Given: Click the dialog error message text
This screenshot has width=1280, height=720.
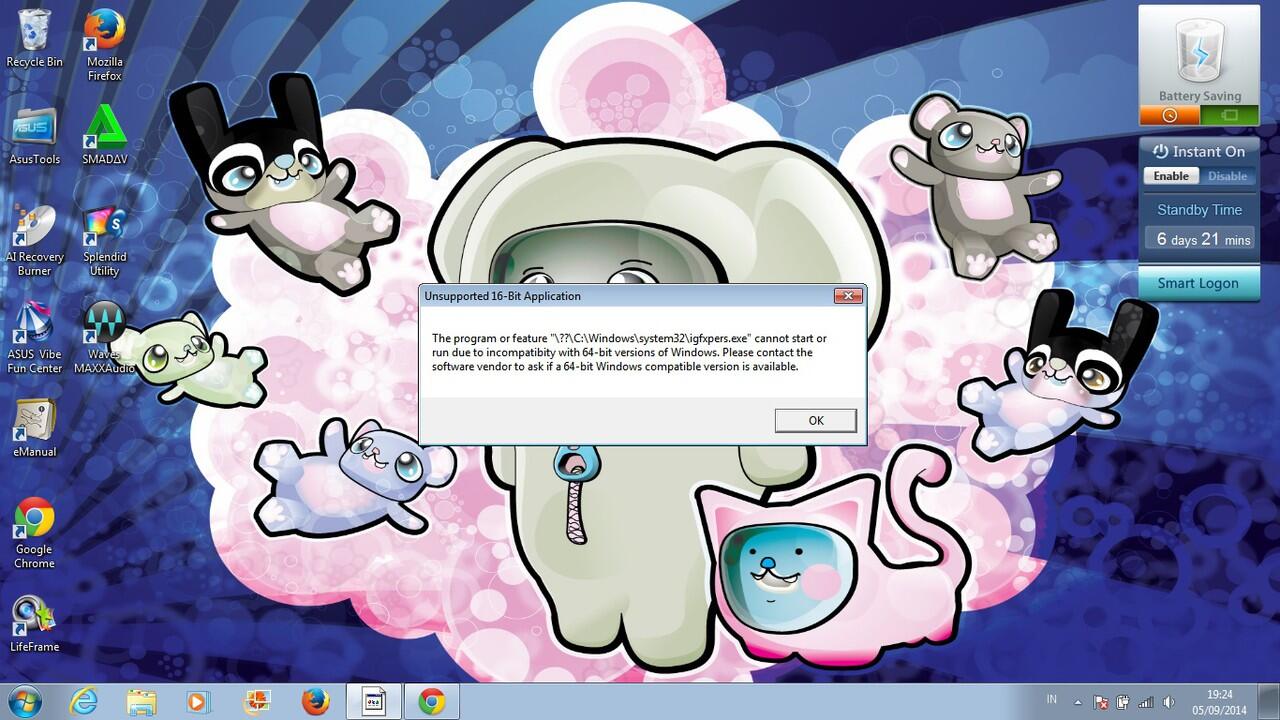Looking at the screenshot, I should click(x=629, y=352).
